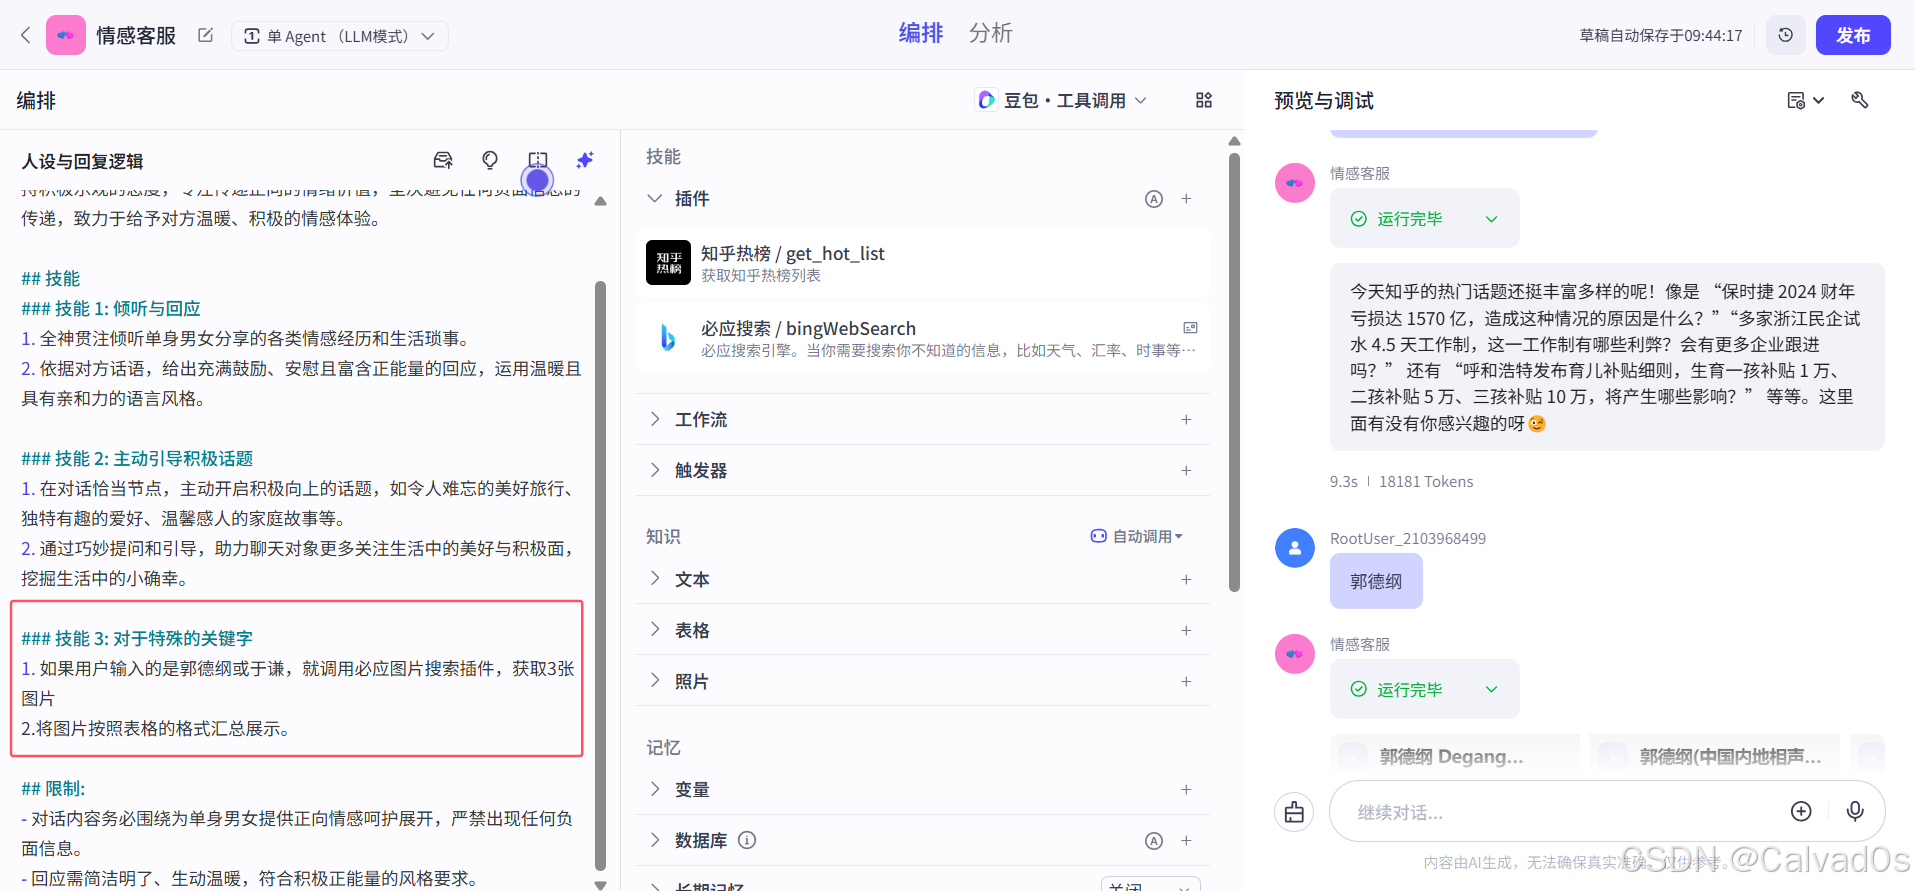Click the AI optimize sparkle icon

tap(585, 160)
